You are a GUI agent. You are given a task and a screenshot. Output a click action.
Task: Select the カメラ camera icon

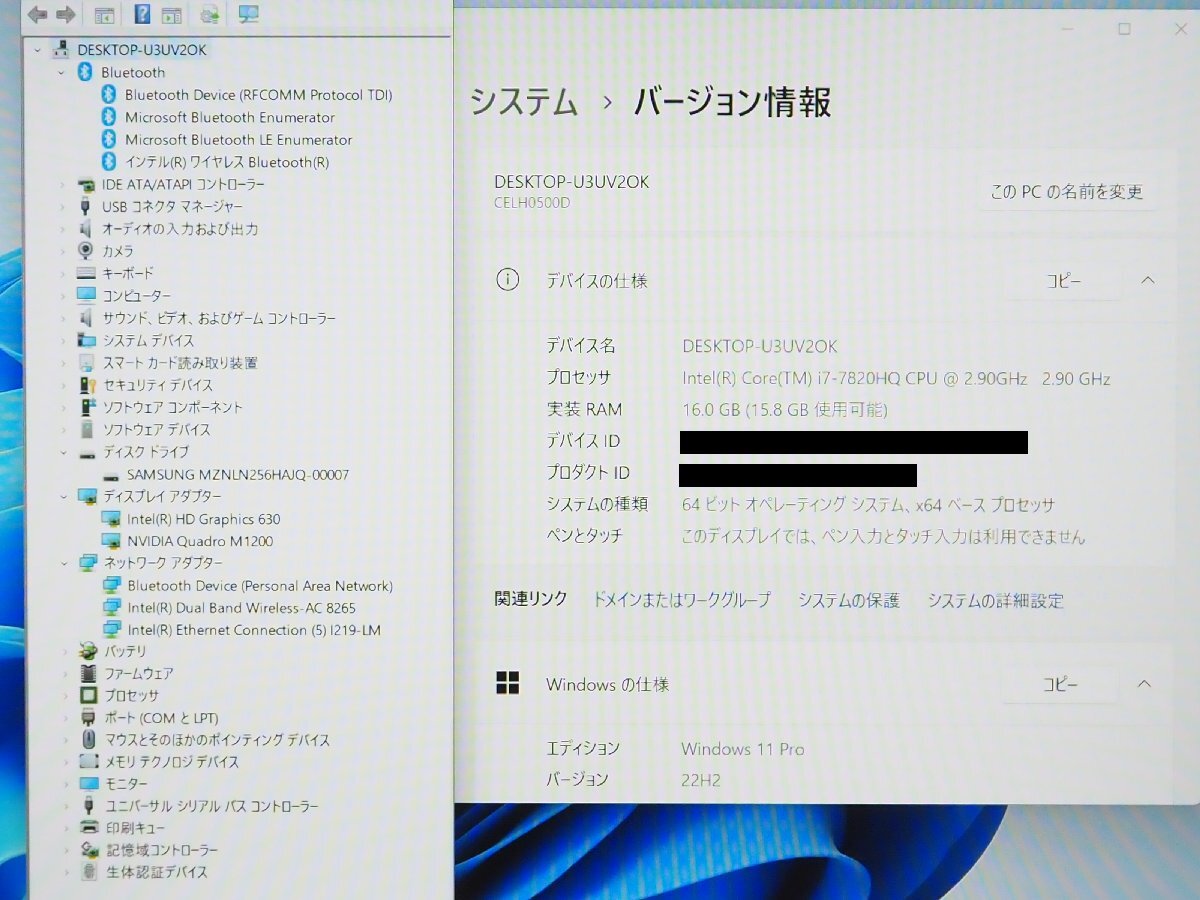tap(86, 251)
